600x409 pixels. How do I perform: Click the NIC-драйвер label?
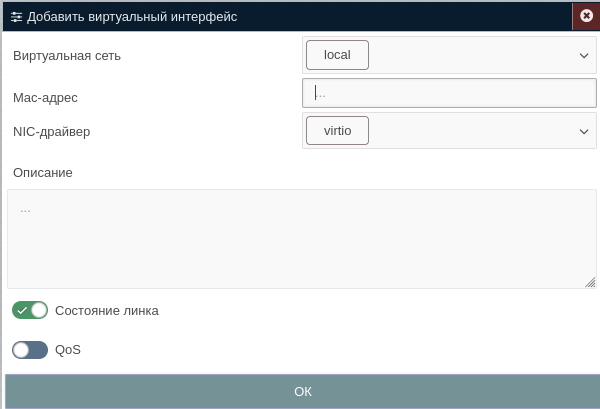tap(52, 132)
